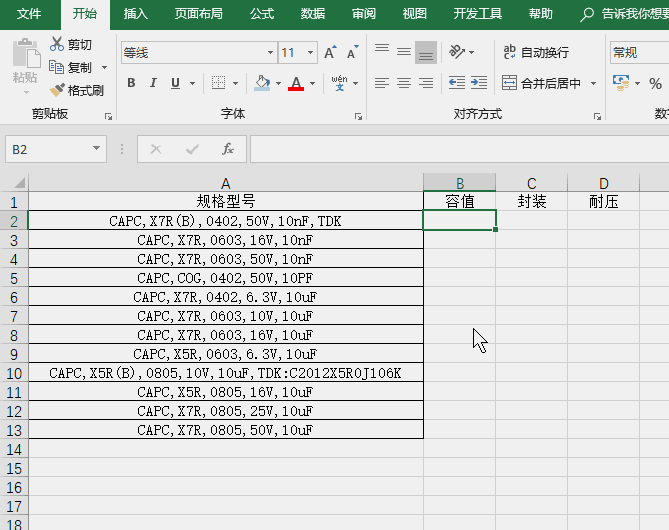
Task: Click the text orientation icon
Action: tap(457, 52)
